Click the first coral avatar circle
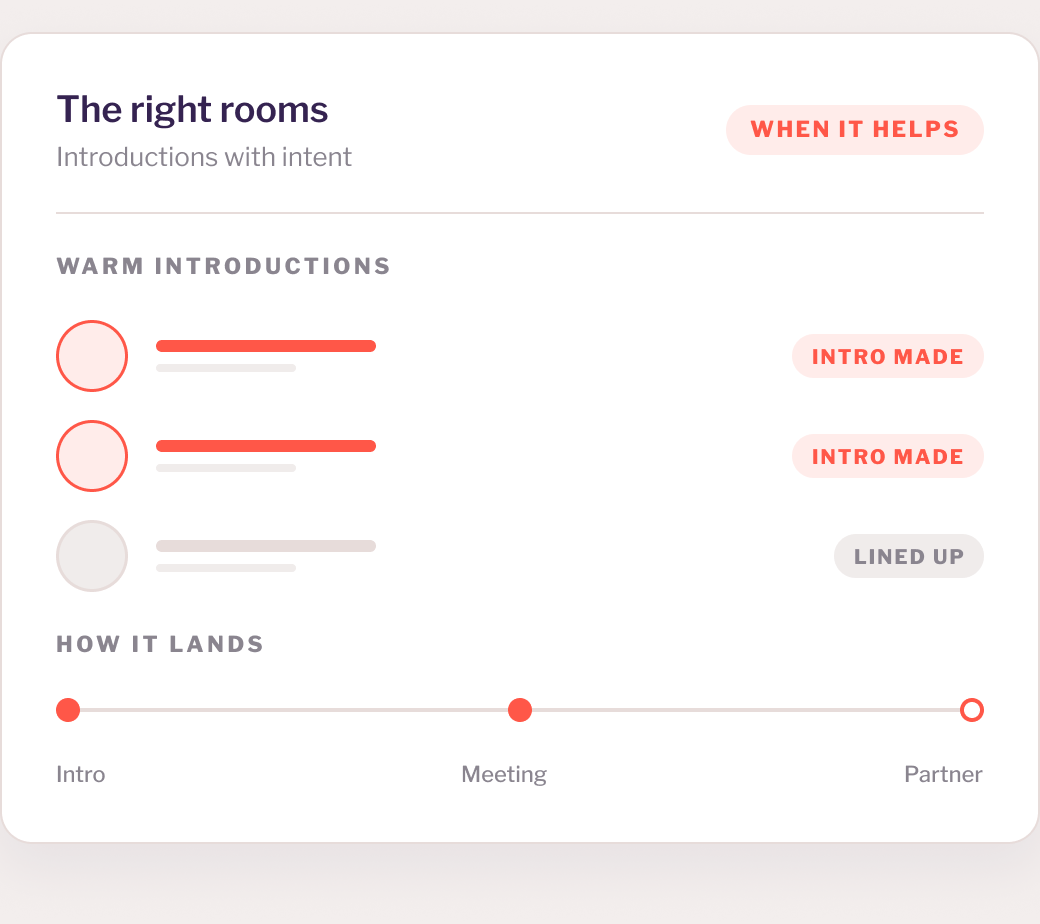Image resolution: width=1040 pixels, height=924 pixels. [92, 356]
